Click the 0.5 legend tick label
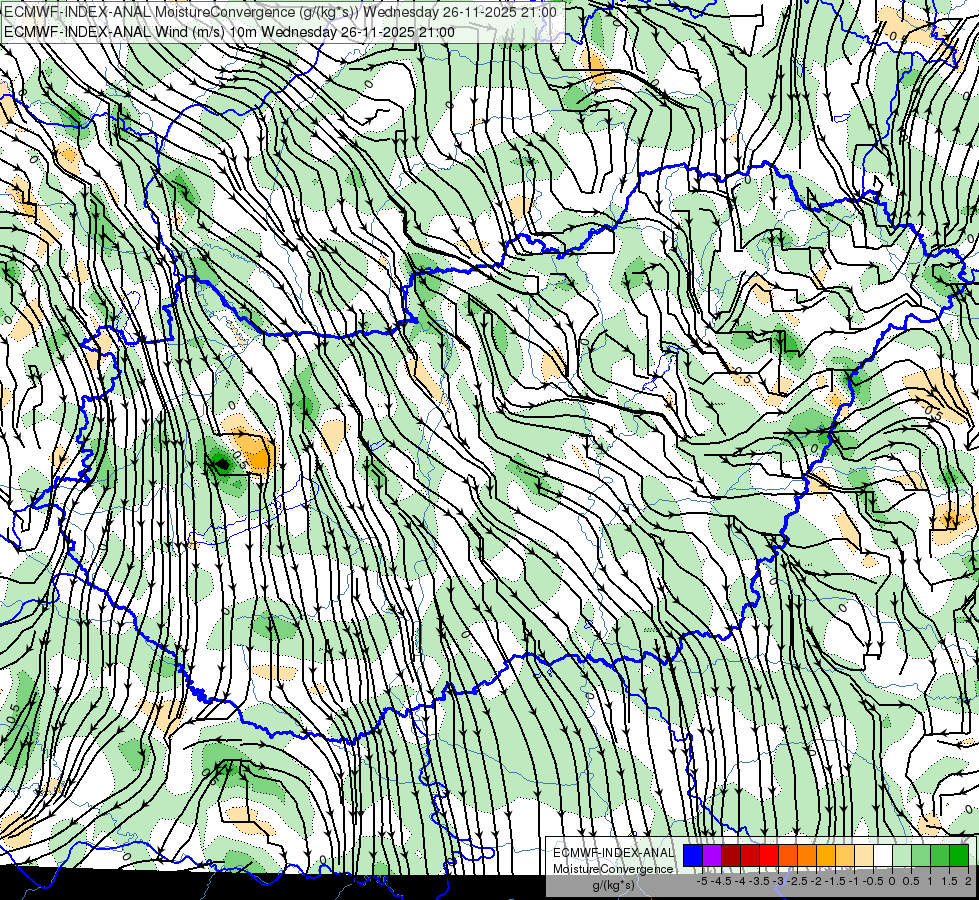Viewport: 979px width, 900px height. (911, 881)
